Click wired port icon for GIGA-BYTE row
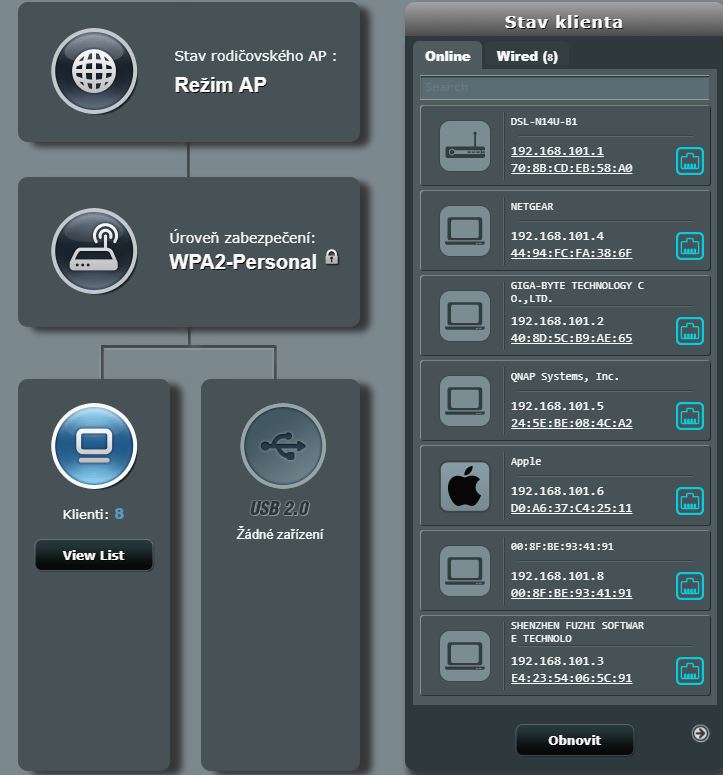Image resolution: width=723 pixels, height=775 pixels. [690, 331]
